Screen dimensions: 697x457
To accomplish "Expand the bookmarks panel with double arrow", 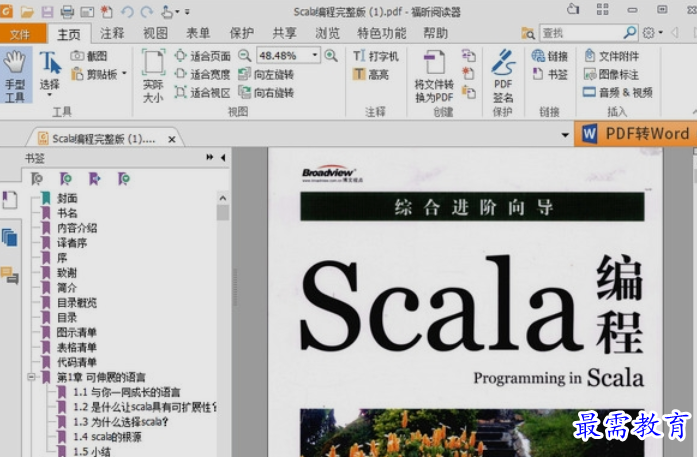I will [x=210, y=157].
